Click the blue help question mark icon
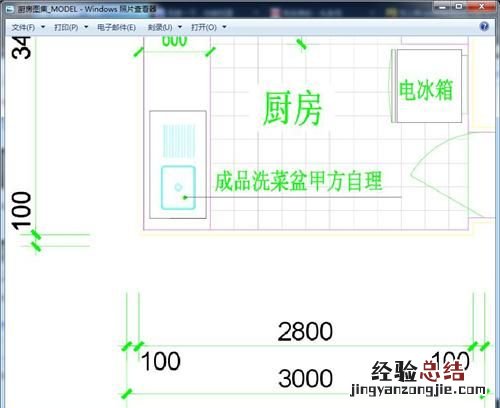This screenshot has width=500, height=408. (x=484, y=27)
